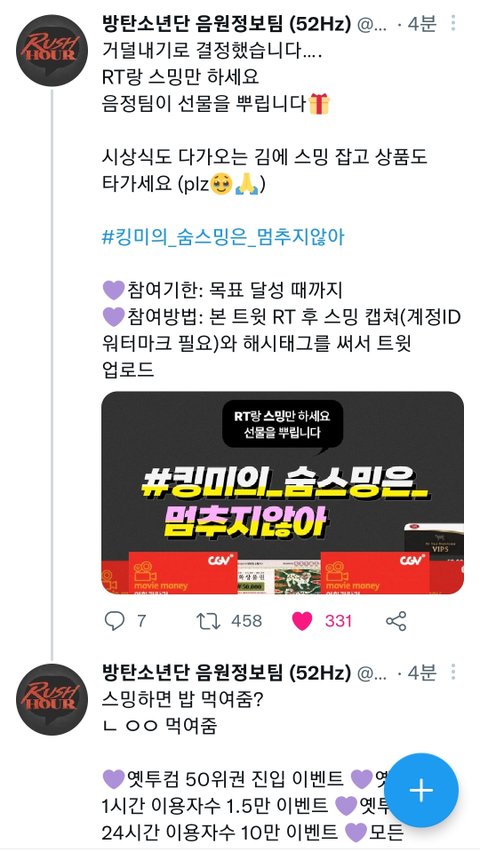View the 7 replies count
This screenshot has height=852, width=480.
(x=141, y=621)
